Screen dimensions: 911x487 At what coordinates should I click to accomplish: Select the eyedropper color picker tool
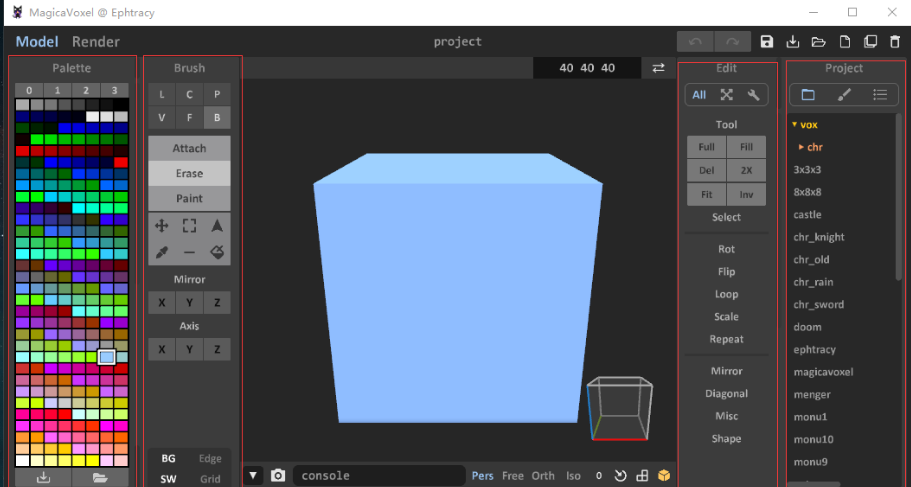tap(162, 252)
